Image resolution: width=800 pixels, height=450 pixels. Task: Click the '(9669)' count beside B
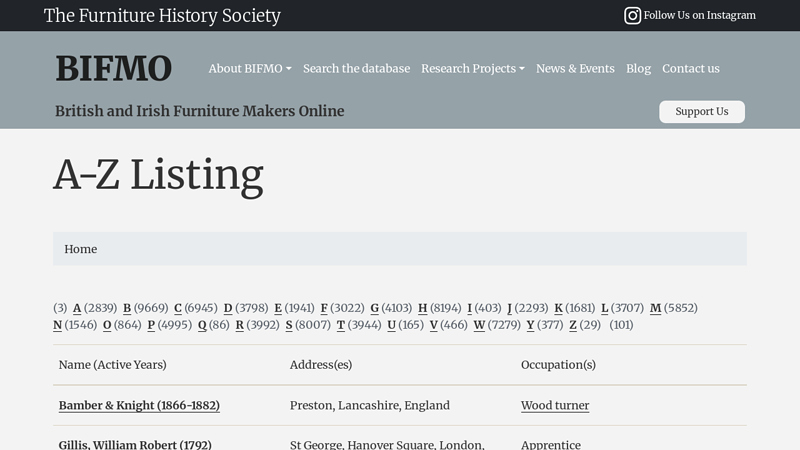click(x=151, y=308)
